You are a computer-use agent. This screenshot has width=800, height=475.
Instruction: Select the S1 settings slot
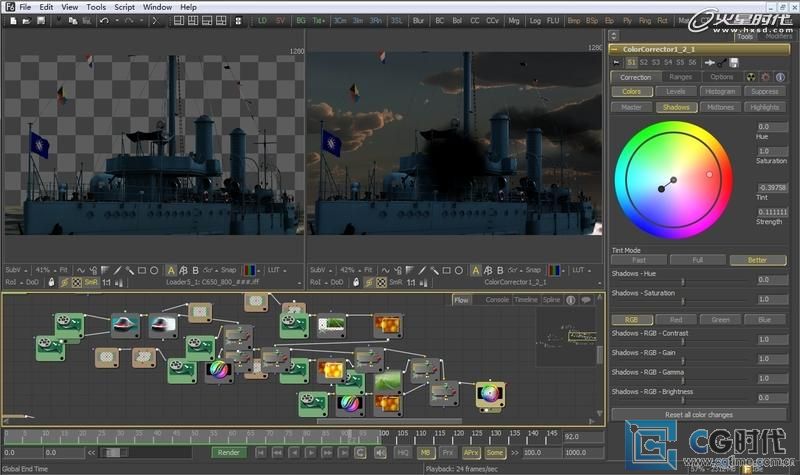(x=632, y=62)
